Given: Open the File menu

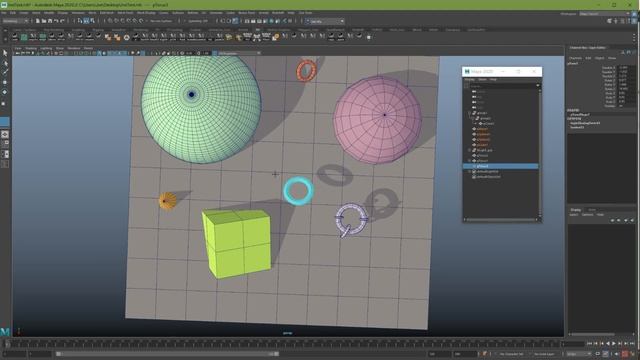Looking at the screenshot, I should click(4, 13).
